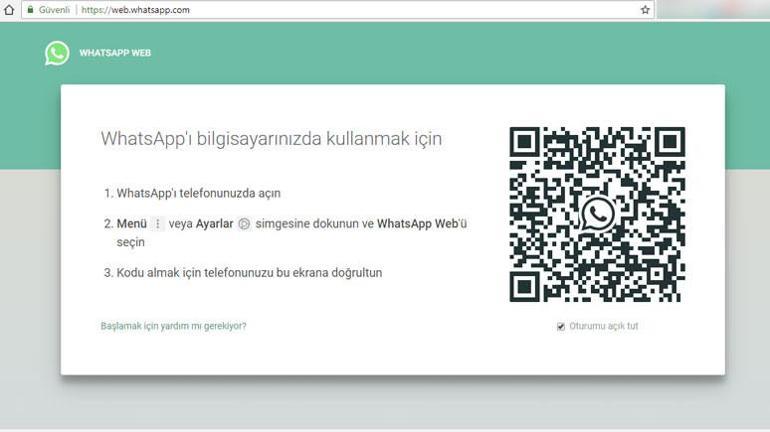Click step 3 'Kodu almak için' instruction

pyautogui.click(x=249, y=272)
